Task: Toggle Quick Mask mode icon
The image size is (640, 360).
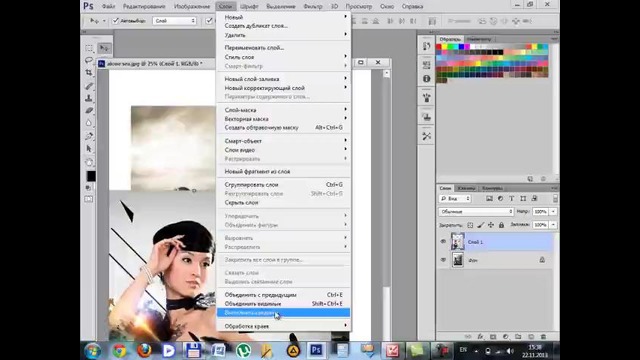Action: 89,199
